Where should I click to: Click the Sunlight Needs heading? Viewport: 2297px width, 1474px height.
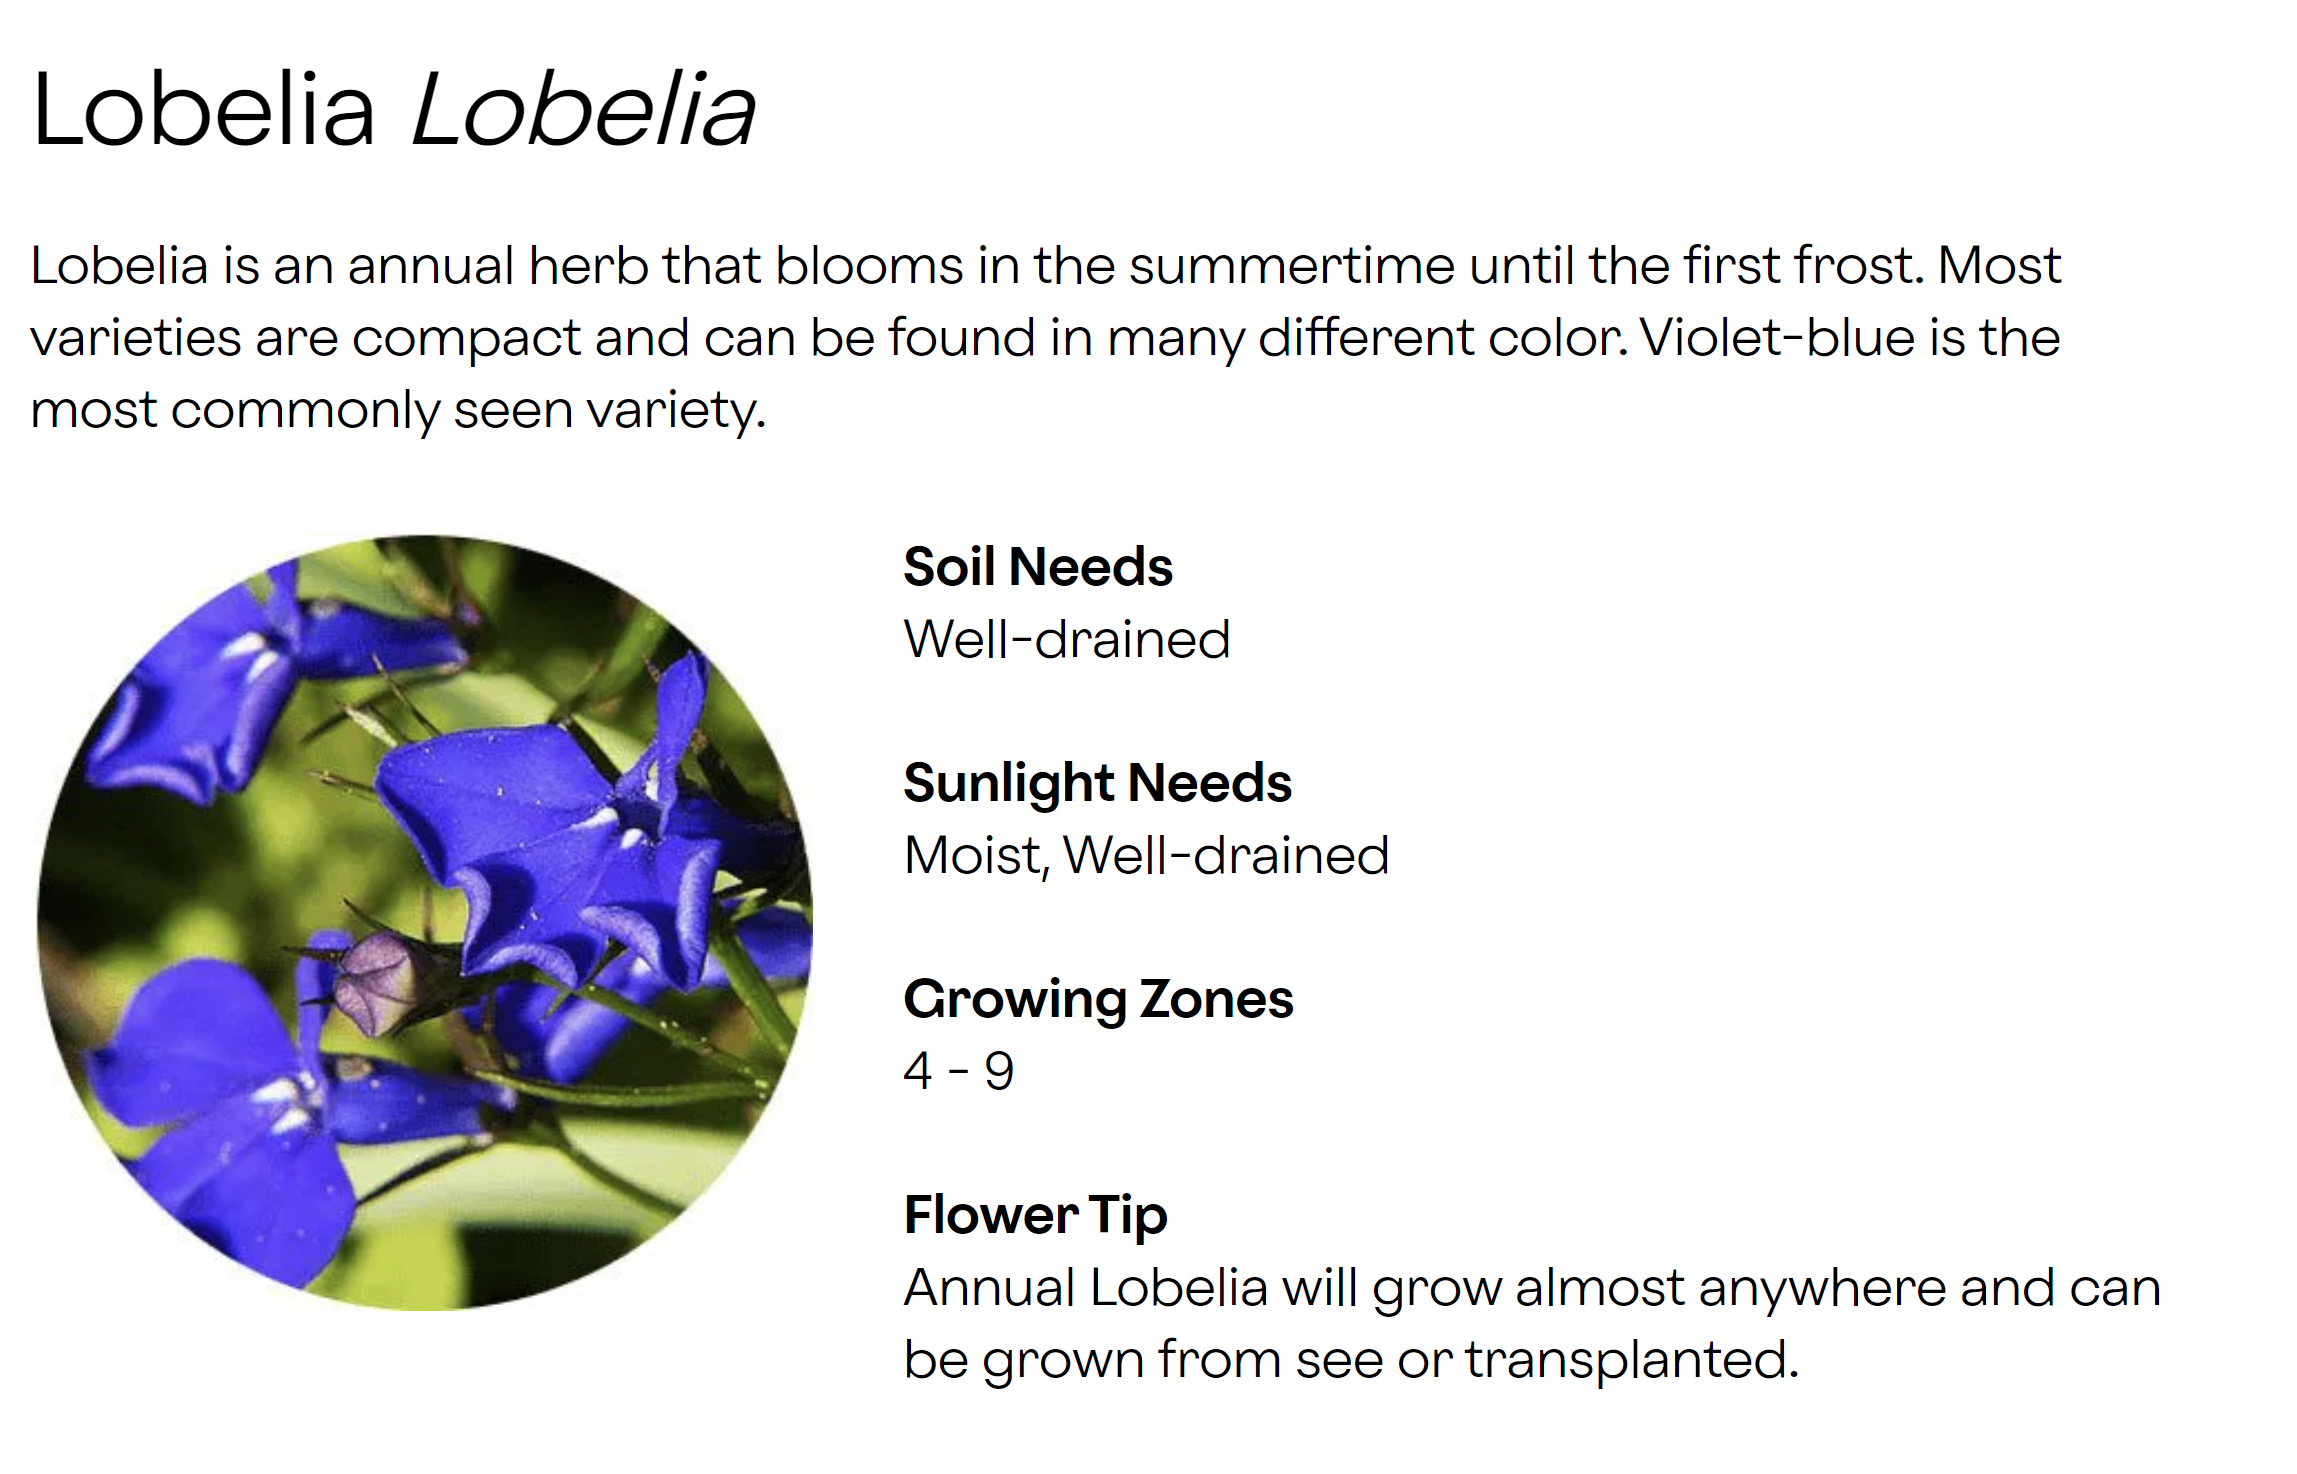1097,783
